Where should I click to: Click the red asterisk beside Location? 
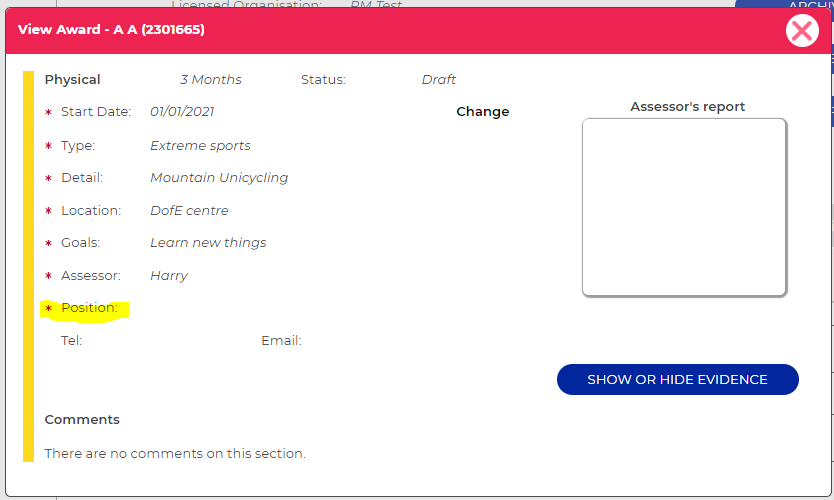pyautogui.click(x=48, y=212)
